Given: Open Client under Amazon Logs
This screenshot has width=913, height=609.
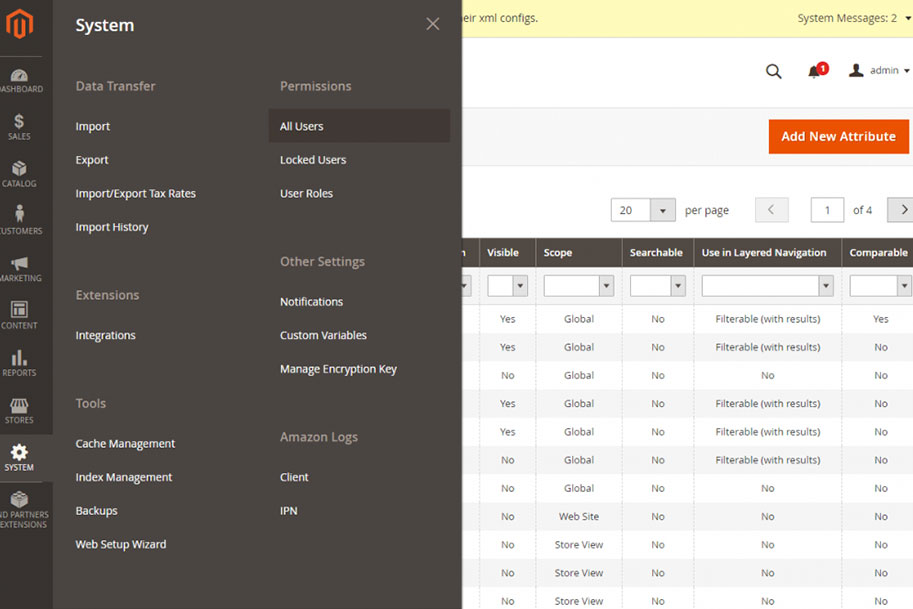Looking at the screenshot, I should [x=294, y=477].
